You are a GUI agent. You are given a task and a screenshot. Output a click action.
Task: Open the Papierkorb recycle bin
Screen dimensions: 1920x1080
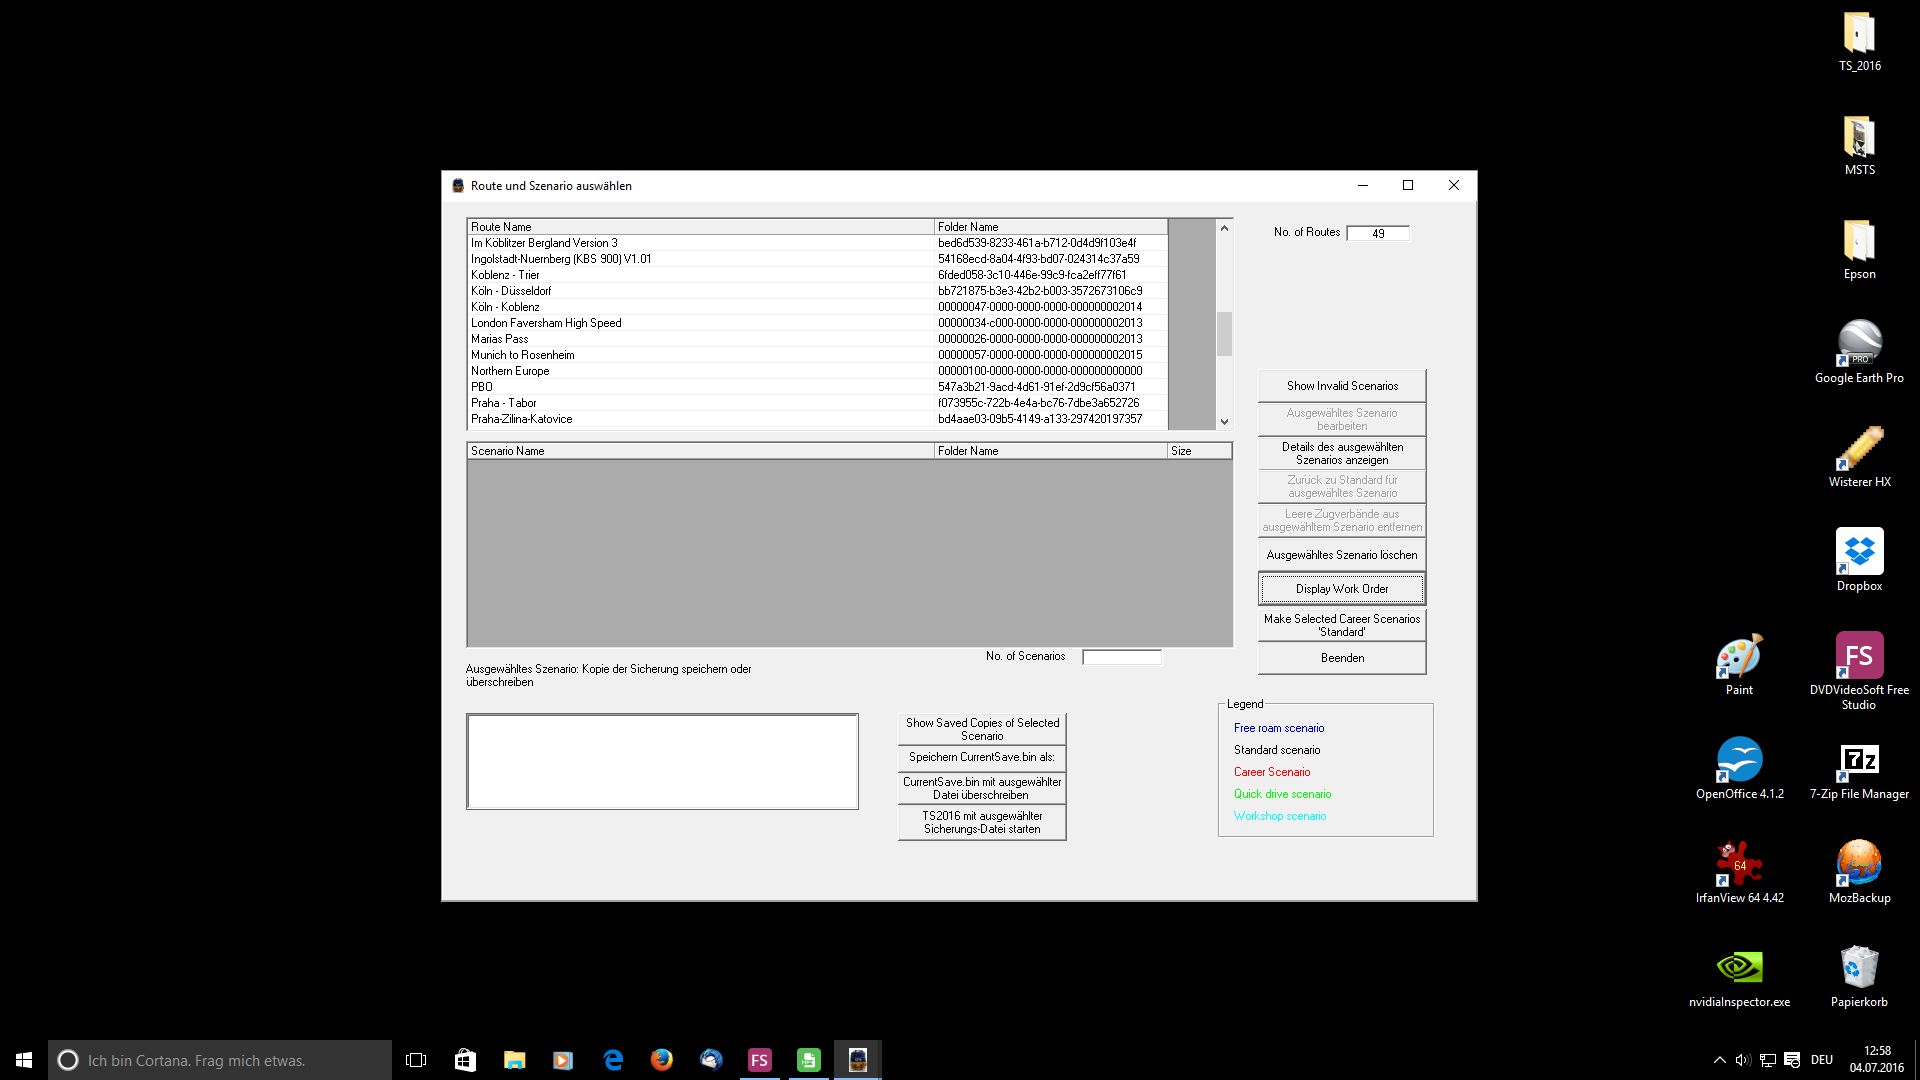click(x=1859, y=968)
